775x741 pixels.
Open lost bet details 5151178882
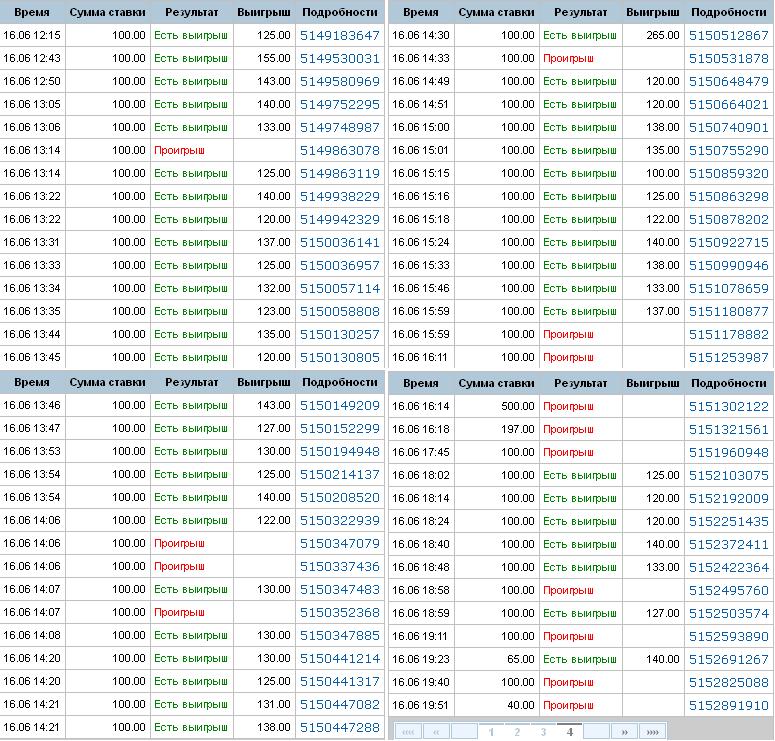(x=729, y=335)
